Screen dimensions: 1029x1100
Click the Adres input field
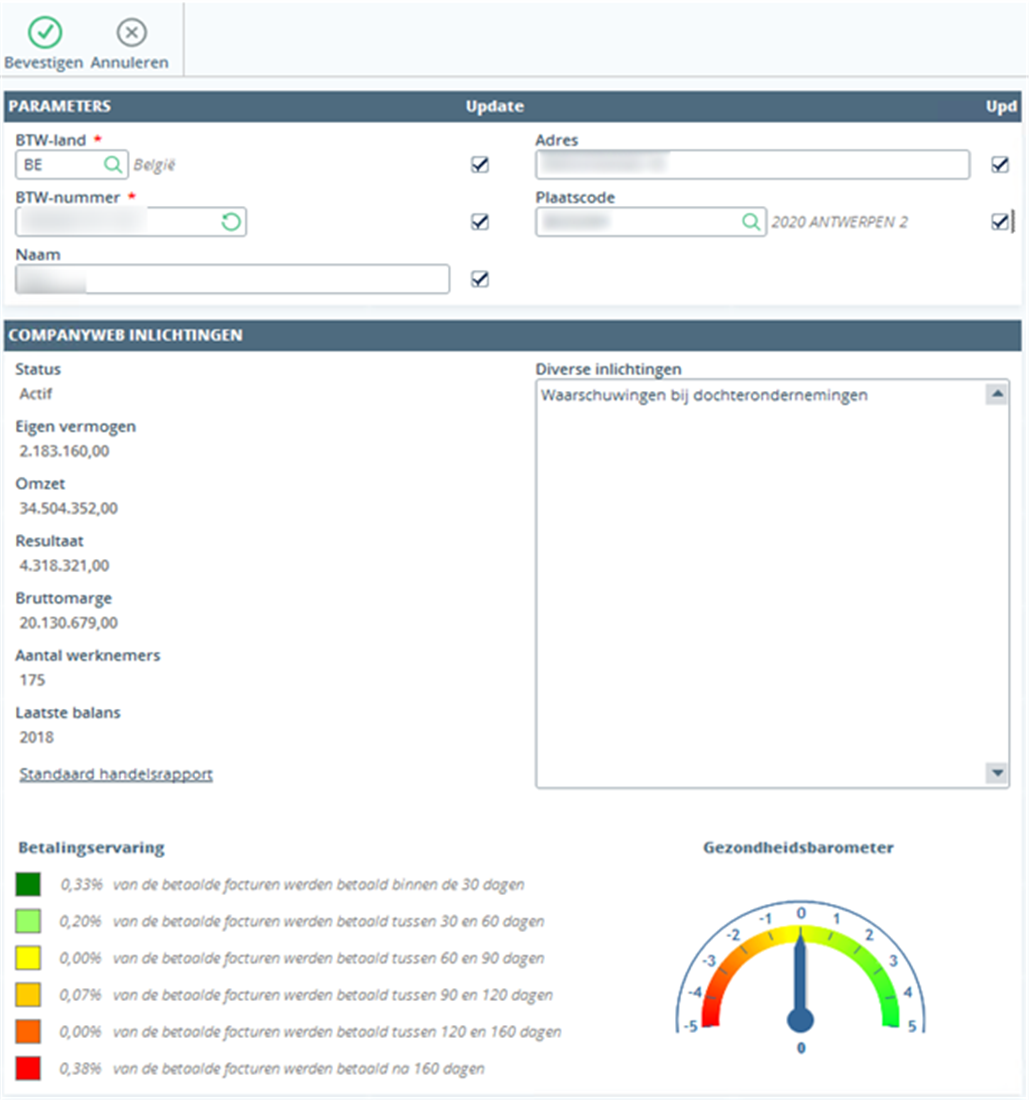point(752,164)
